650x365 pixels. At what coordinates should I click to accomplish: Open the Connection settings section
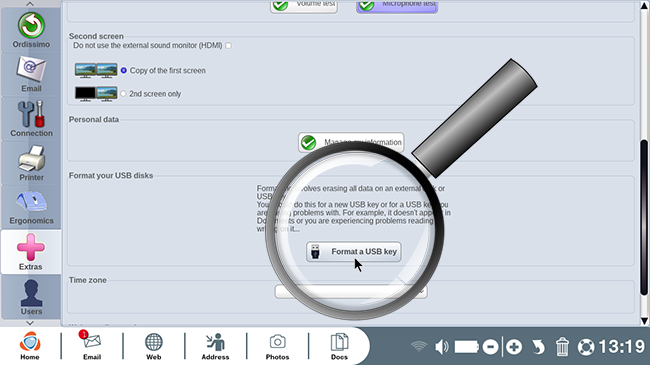31,119
